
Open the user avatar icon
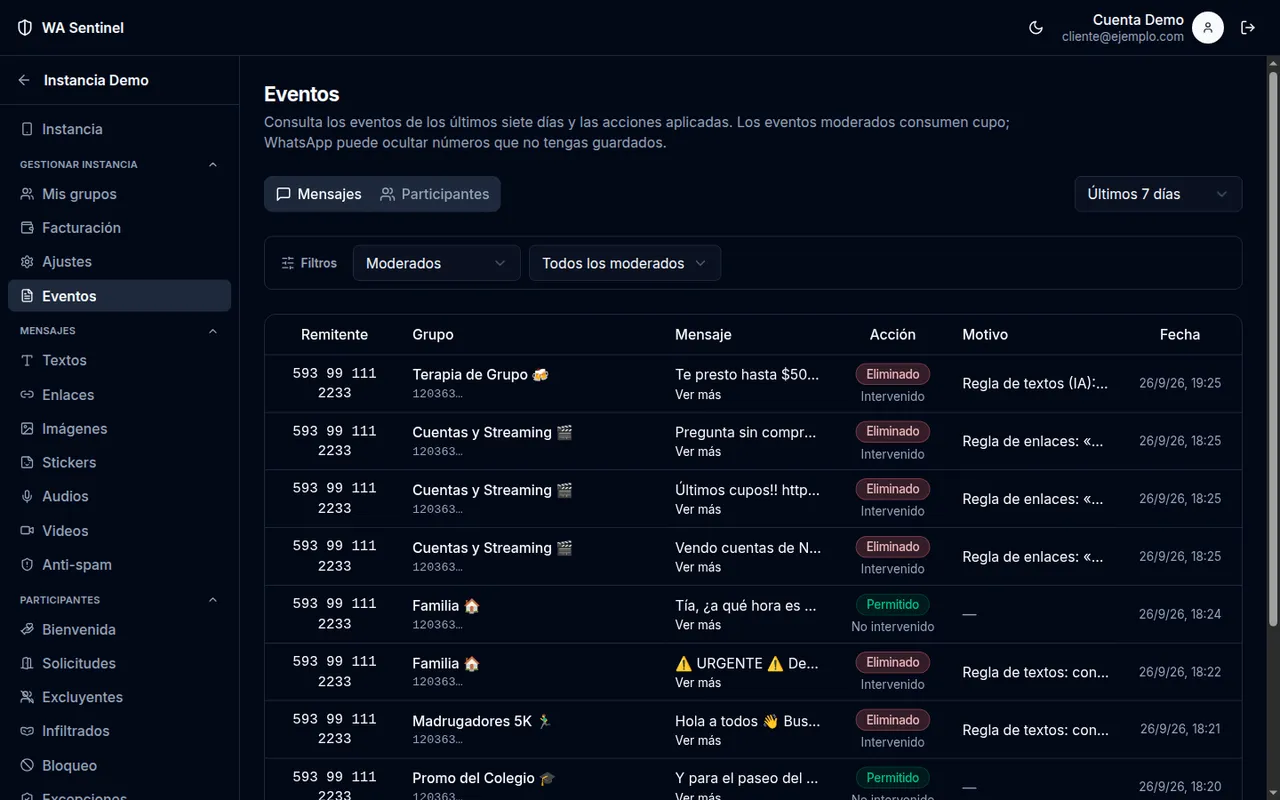click(x=1208, y=28)
